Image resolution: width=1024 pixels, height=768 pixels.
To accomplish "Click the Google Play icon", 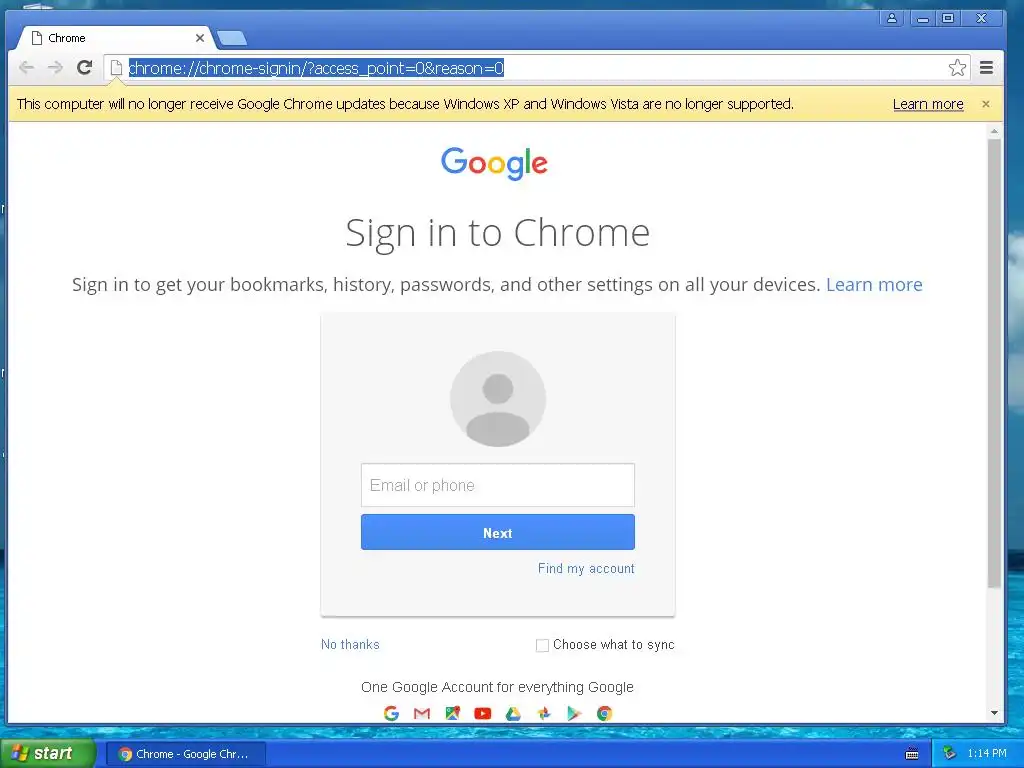I will (x=574, y=713).
